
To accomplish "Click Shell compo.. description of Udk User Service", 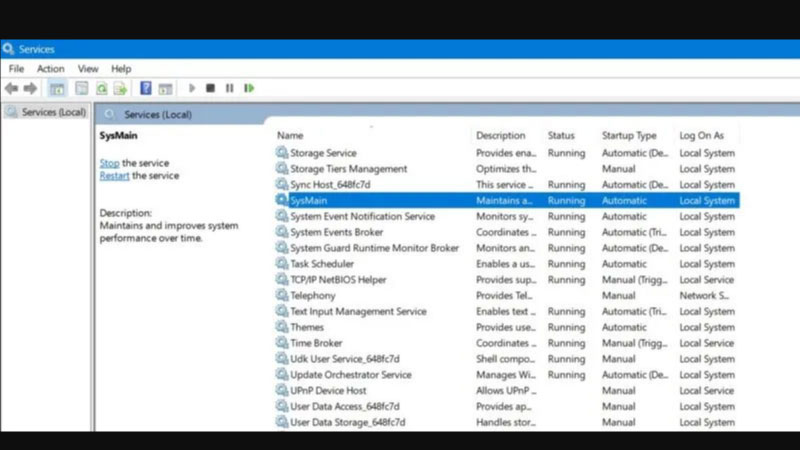I will pos(506,359).
